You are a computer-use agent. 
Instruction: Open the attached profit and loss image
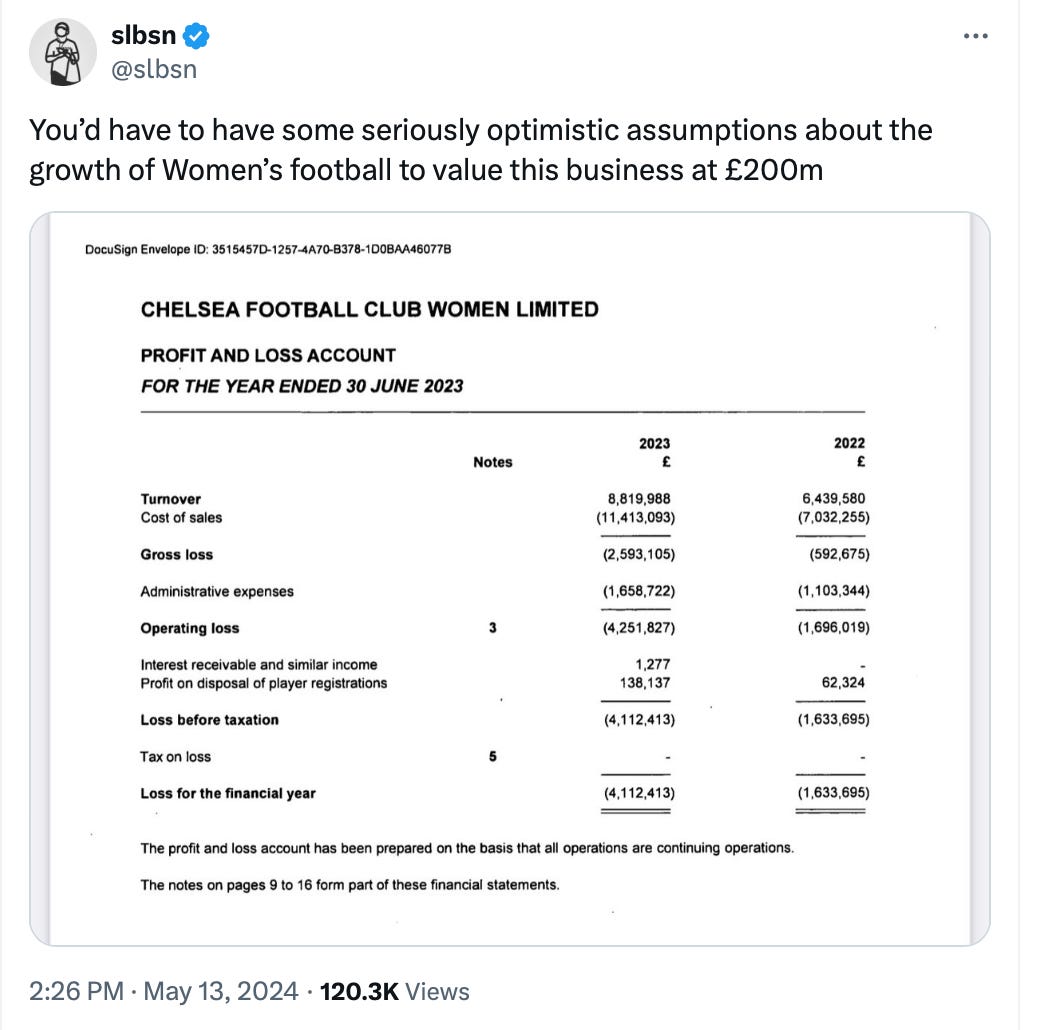pos(510,579)
